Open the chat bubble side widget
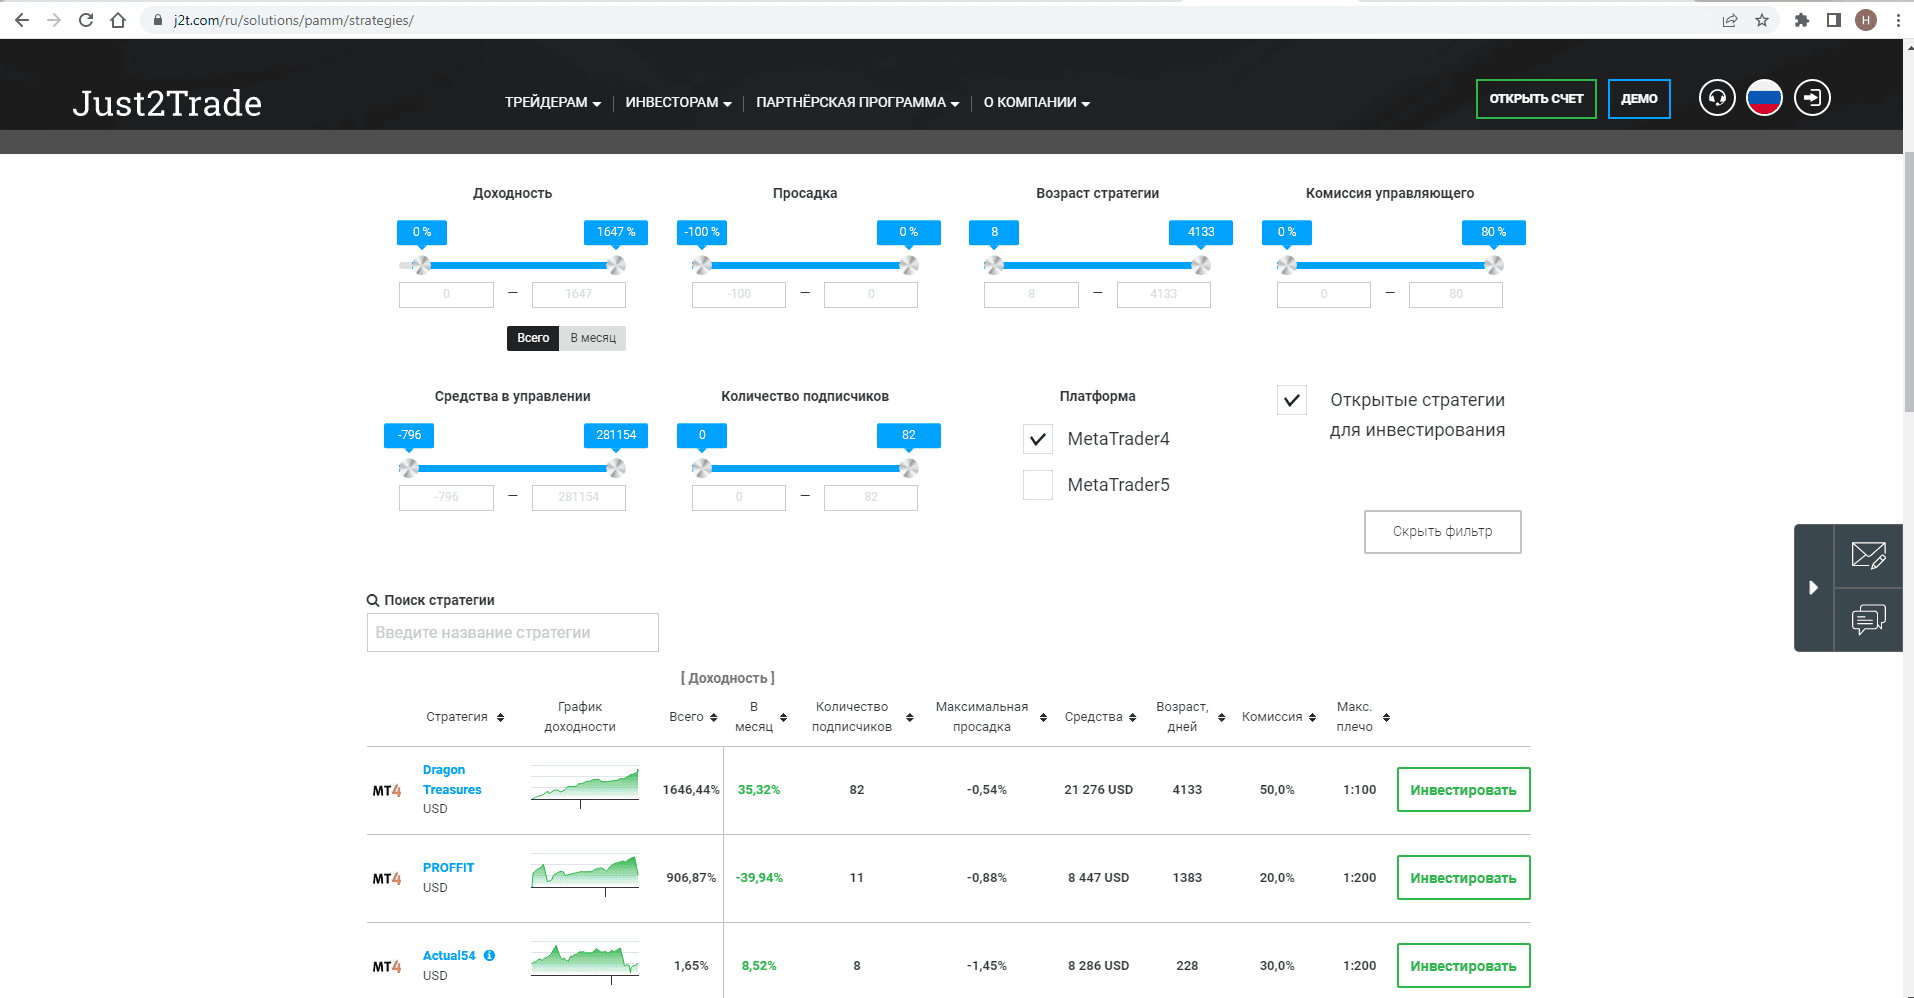Image resolution: width=1914 pixels, height=998 pixels. point(1868,619)
